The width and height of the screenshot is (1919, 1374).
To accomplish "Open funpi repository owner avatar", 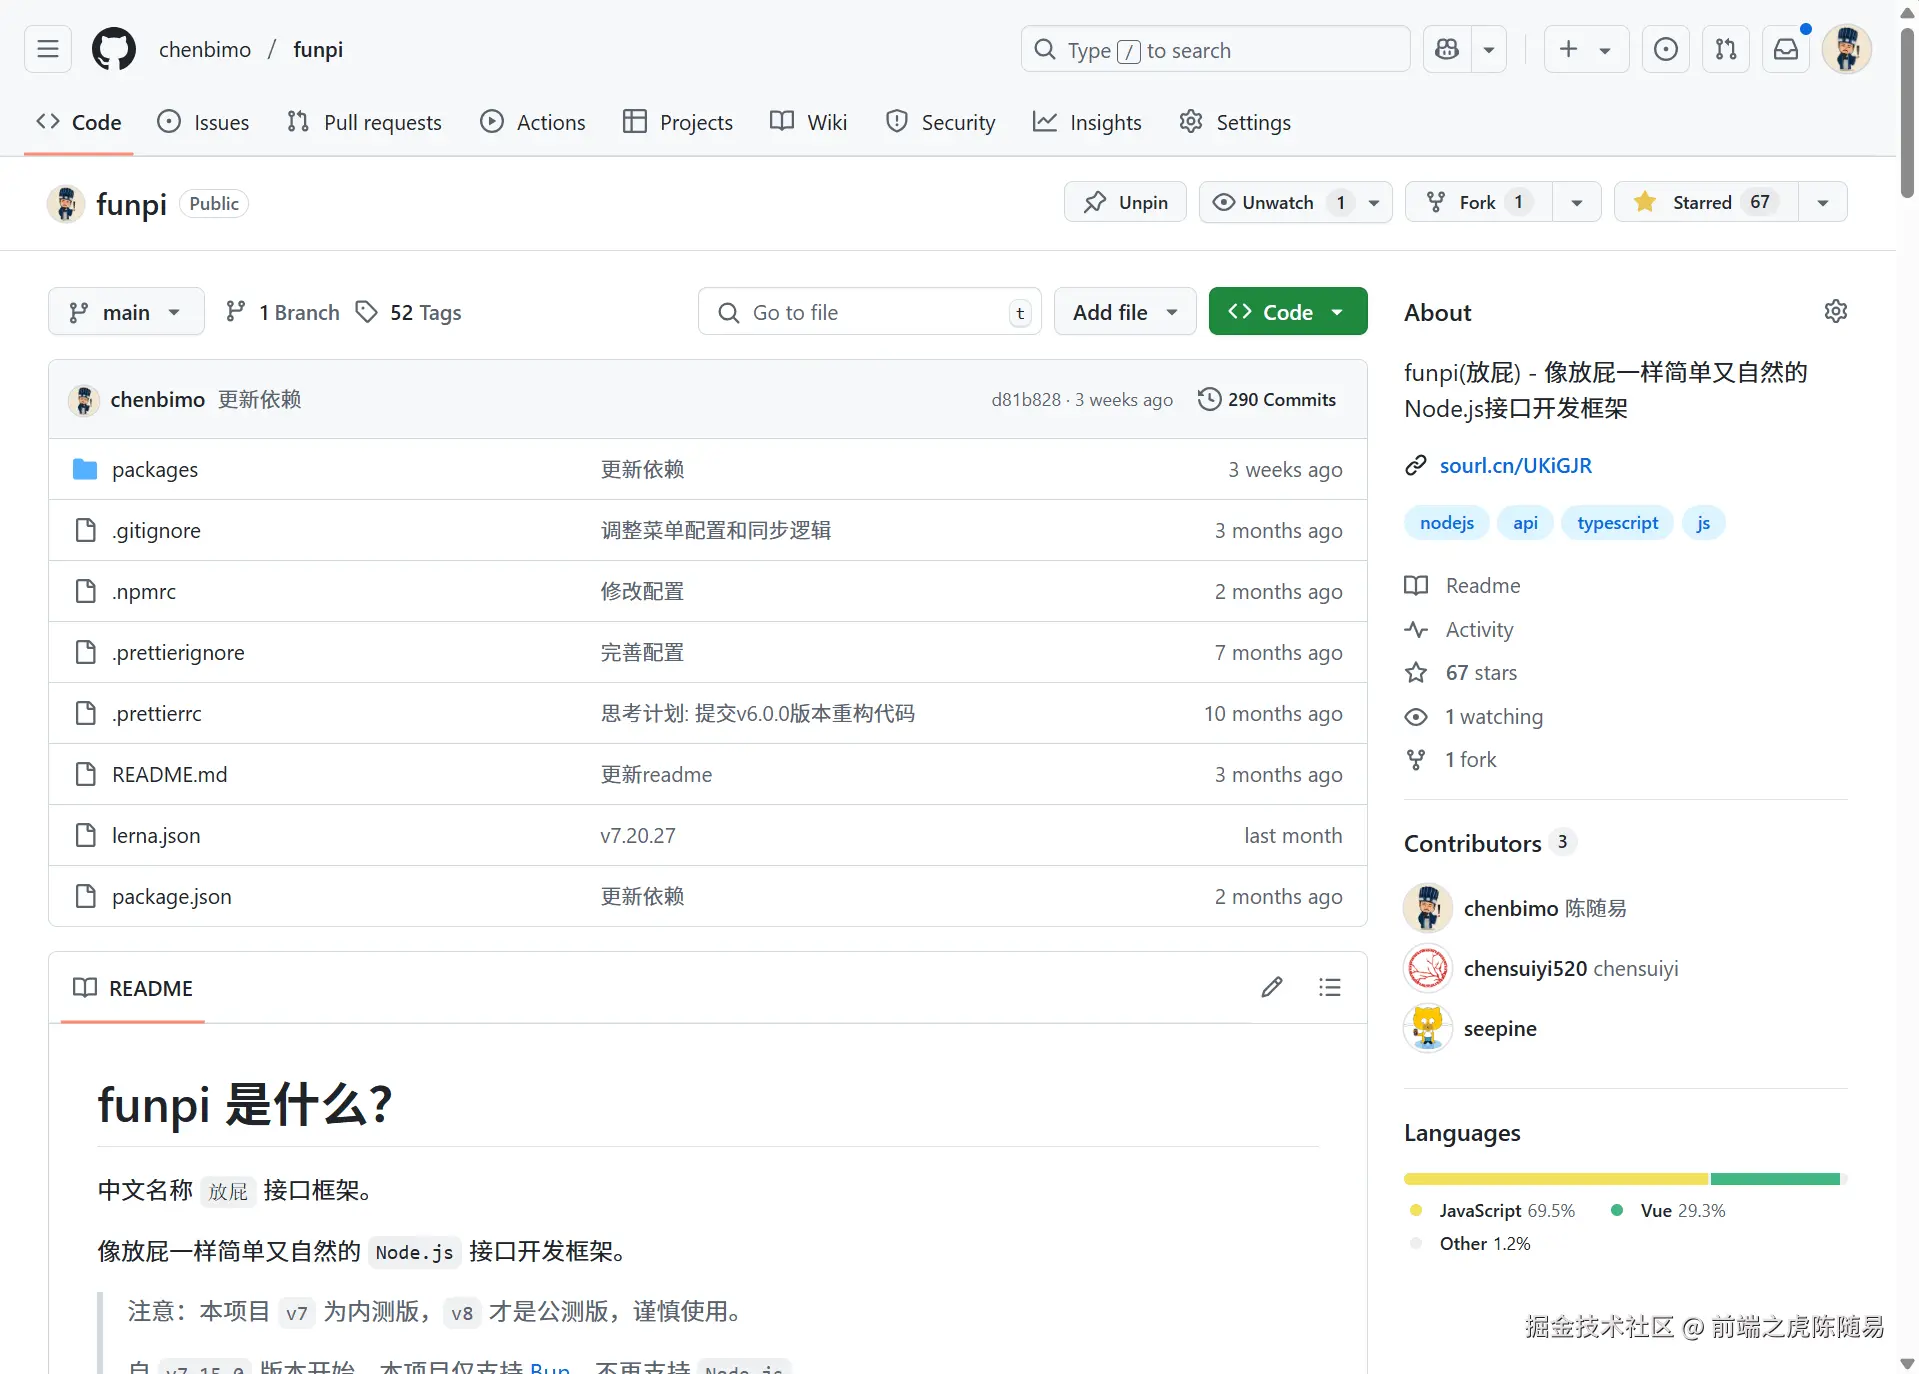I will pos(66,203).
